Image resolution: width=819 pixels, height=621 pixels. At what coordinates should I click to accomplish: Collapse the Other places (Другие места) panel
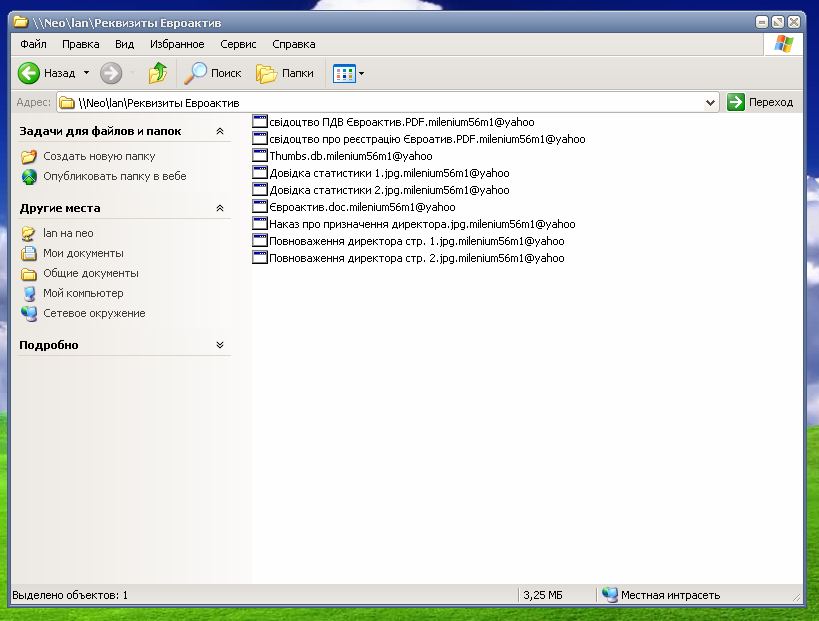pos(220,208)
